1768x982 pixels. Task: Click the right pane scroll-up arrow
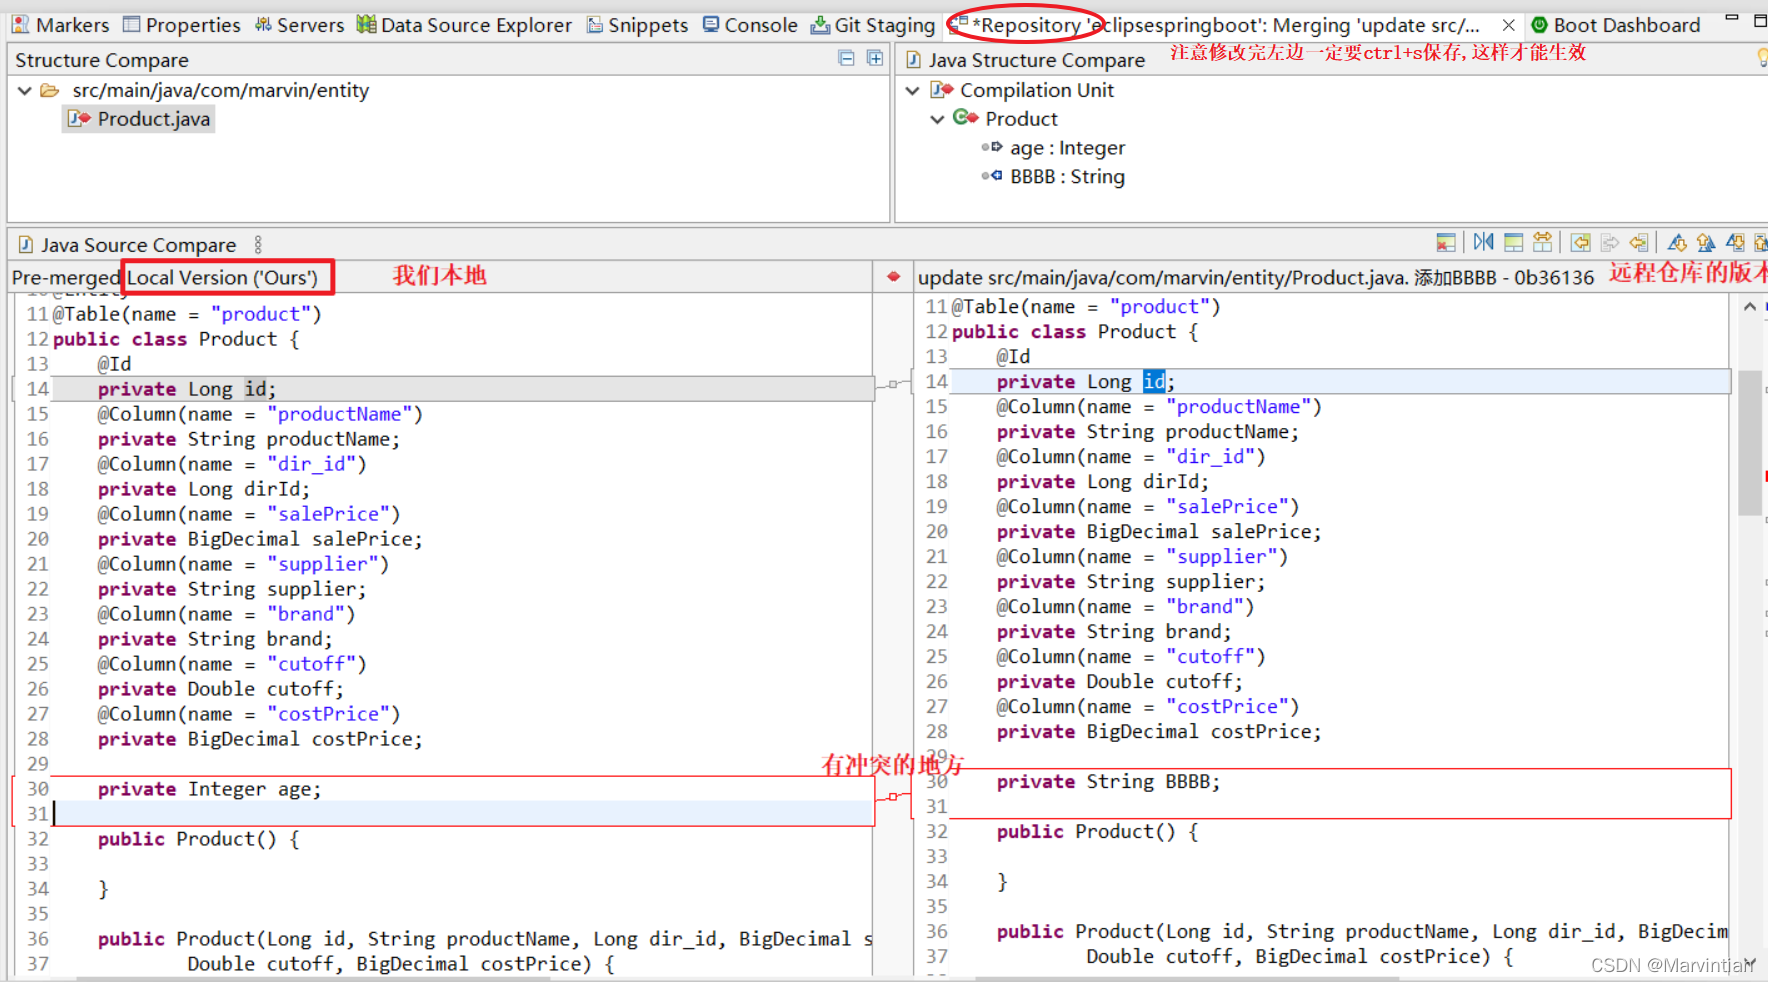(x=1749, y=307)
